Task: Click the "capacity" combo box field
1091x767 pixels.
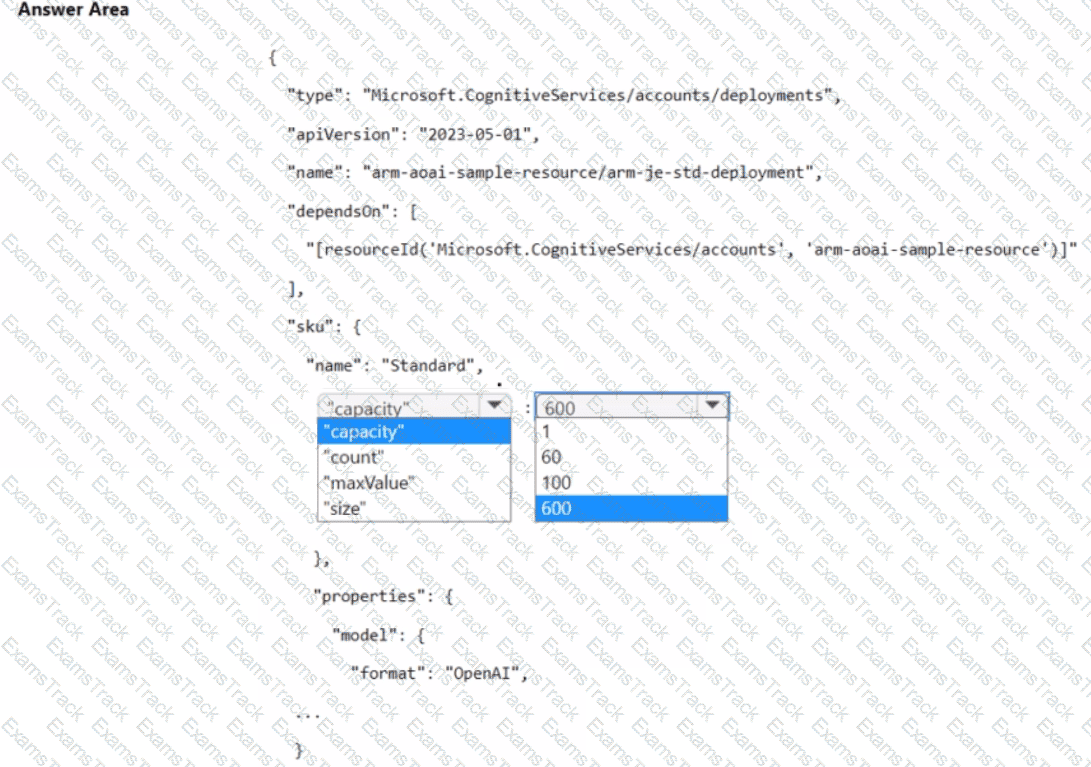Action: 414,406
